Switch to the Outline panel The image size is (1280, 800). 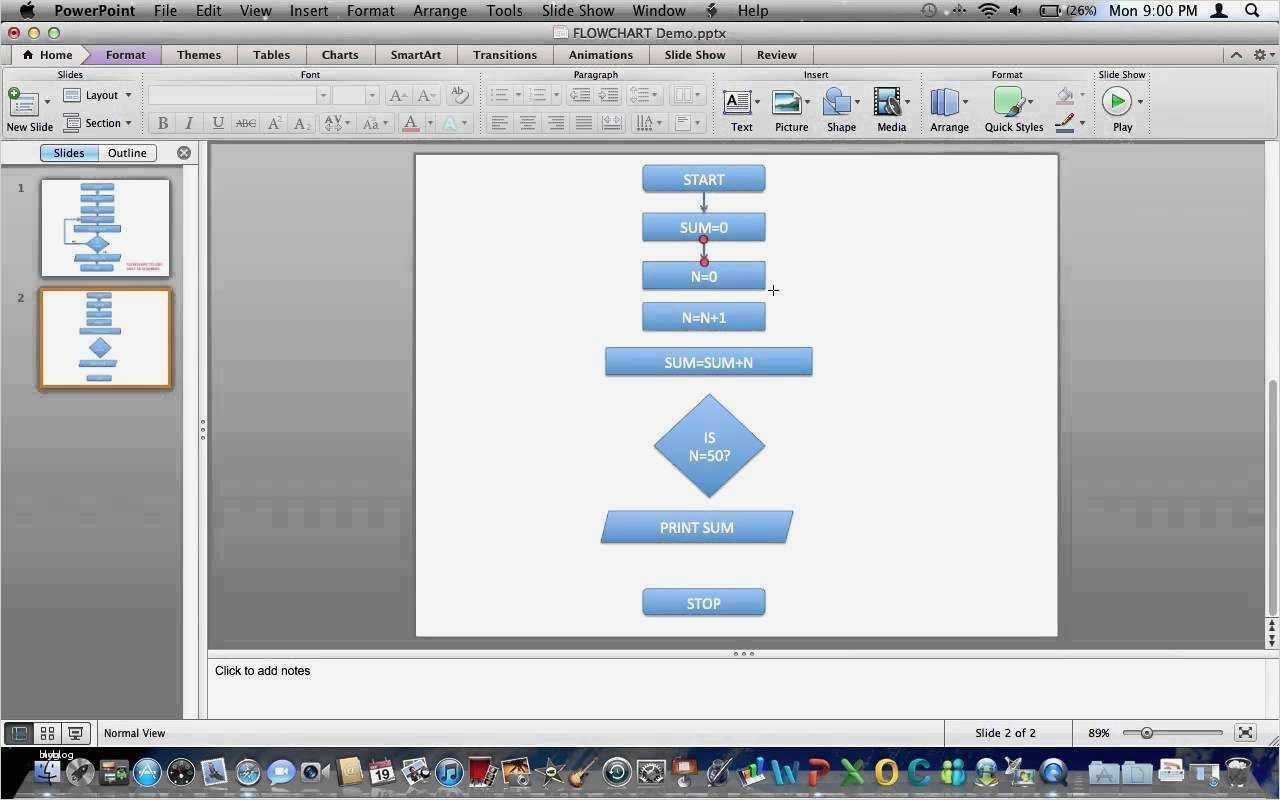[127, 152]
